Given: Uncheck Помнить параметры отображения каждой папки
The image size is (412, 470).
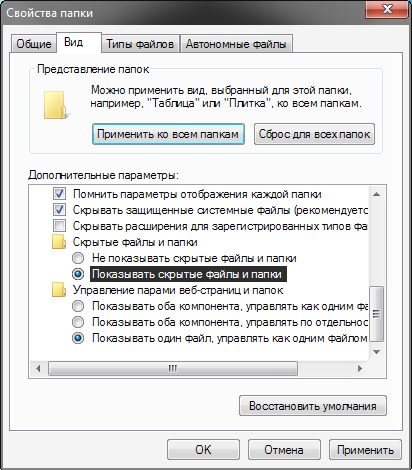Looking at the screenshot, I should [59, 194].
